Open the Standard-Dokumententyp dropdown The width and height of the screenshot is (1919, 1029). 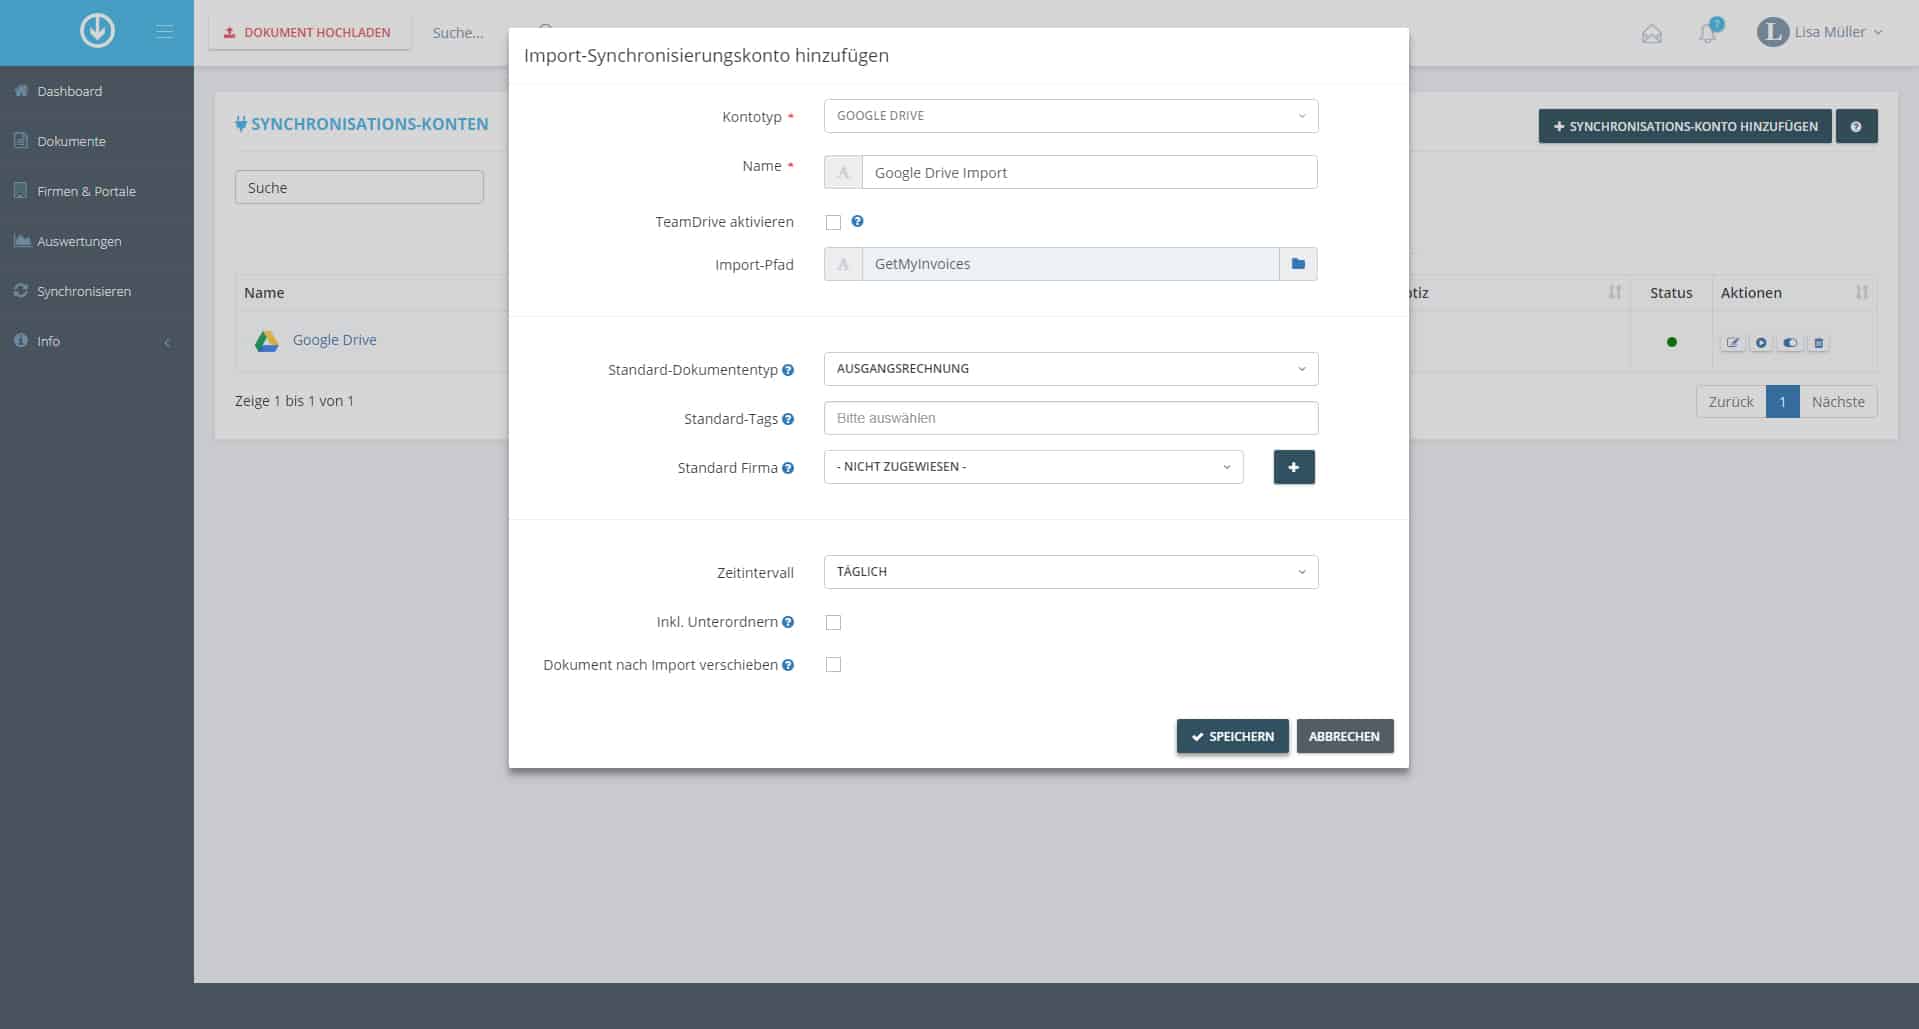point(1071,369)
